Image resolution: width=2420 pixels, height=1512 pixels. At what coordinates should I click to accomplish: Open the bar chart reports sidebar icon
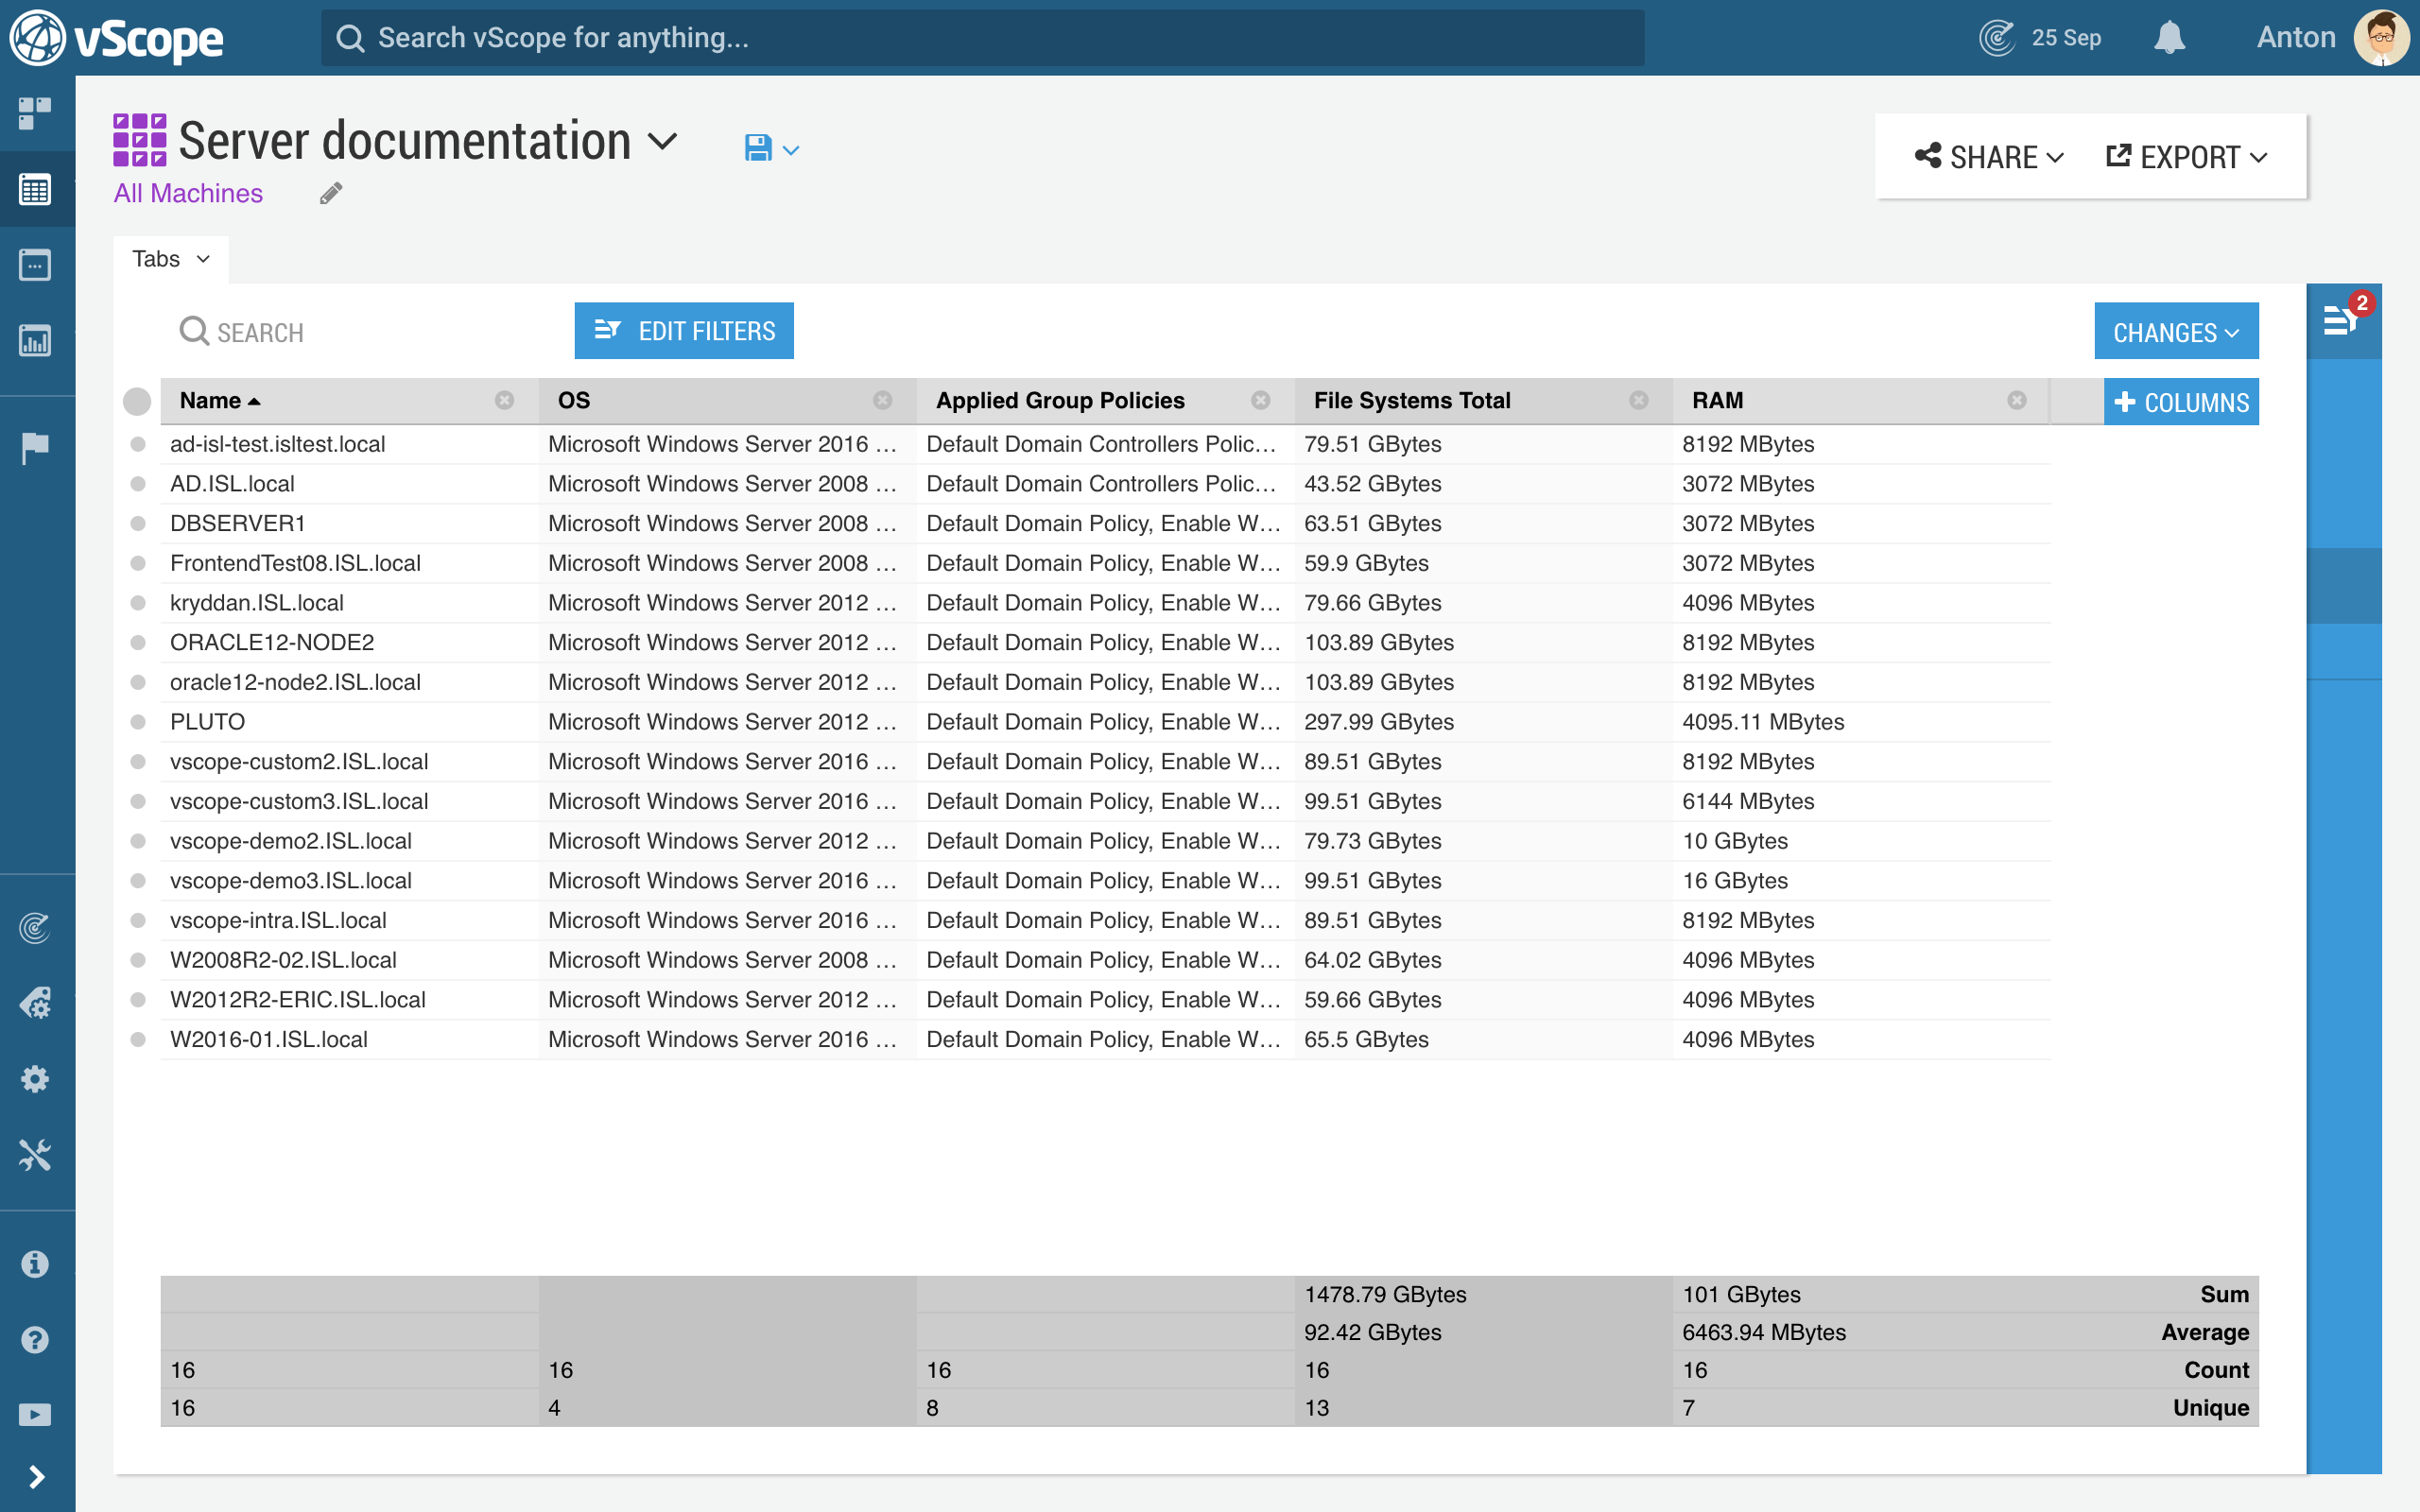click(35, 341)
